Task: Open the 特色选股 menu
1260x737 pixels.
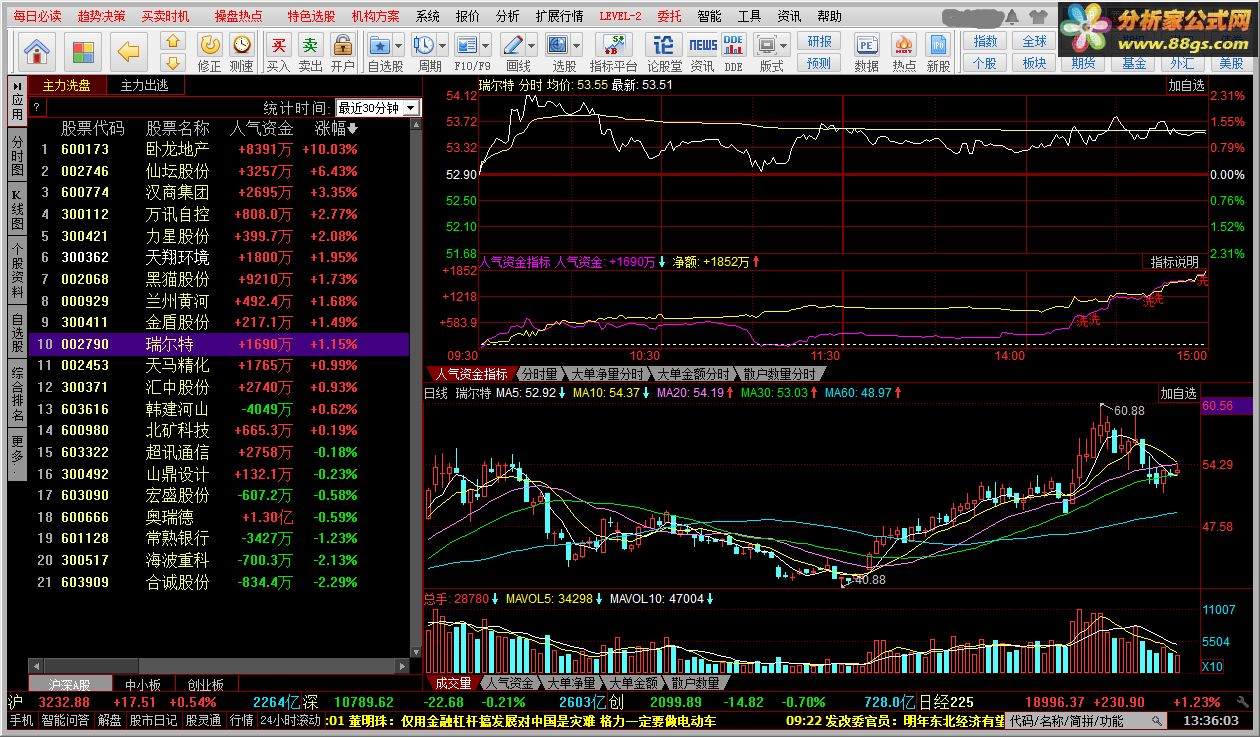Action: click(311, 16)
